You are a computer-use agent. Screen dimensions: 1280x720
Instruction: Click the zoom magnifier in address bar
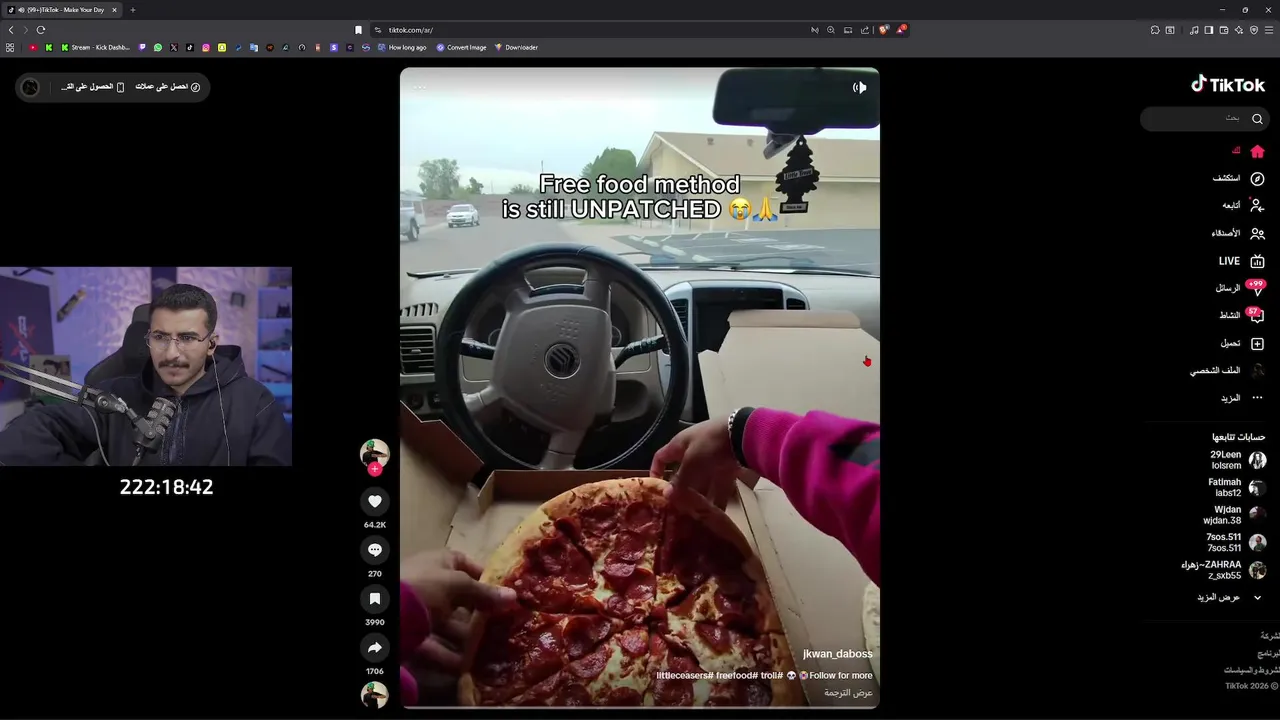[831, 30]
